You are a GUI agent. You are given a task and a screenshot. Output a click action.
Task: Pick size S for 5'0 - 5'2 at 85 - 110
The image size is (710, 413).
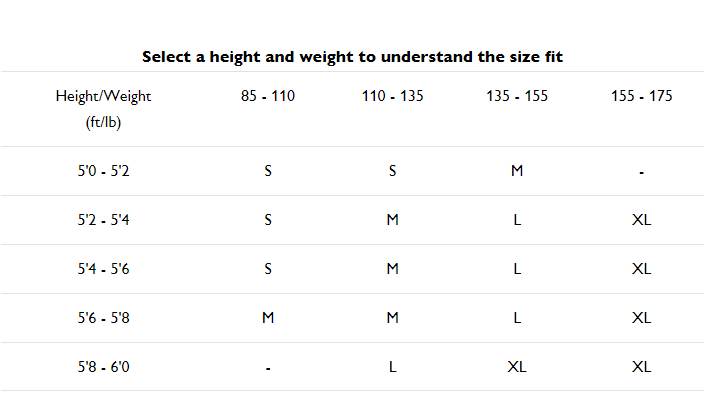tap(268, 171)
